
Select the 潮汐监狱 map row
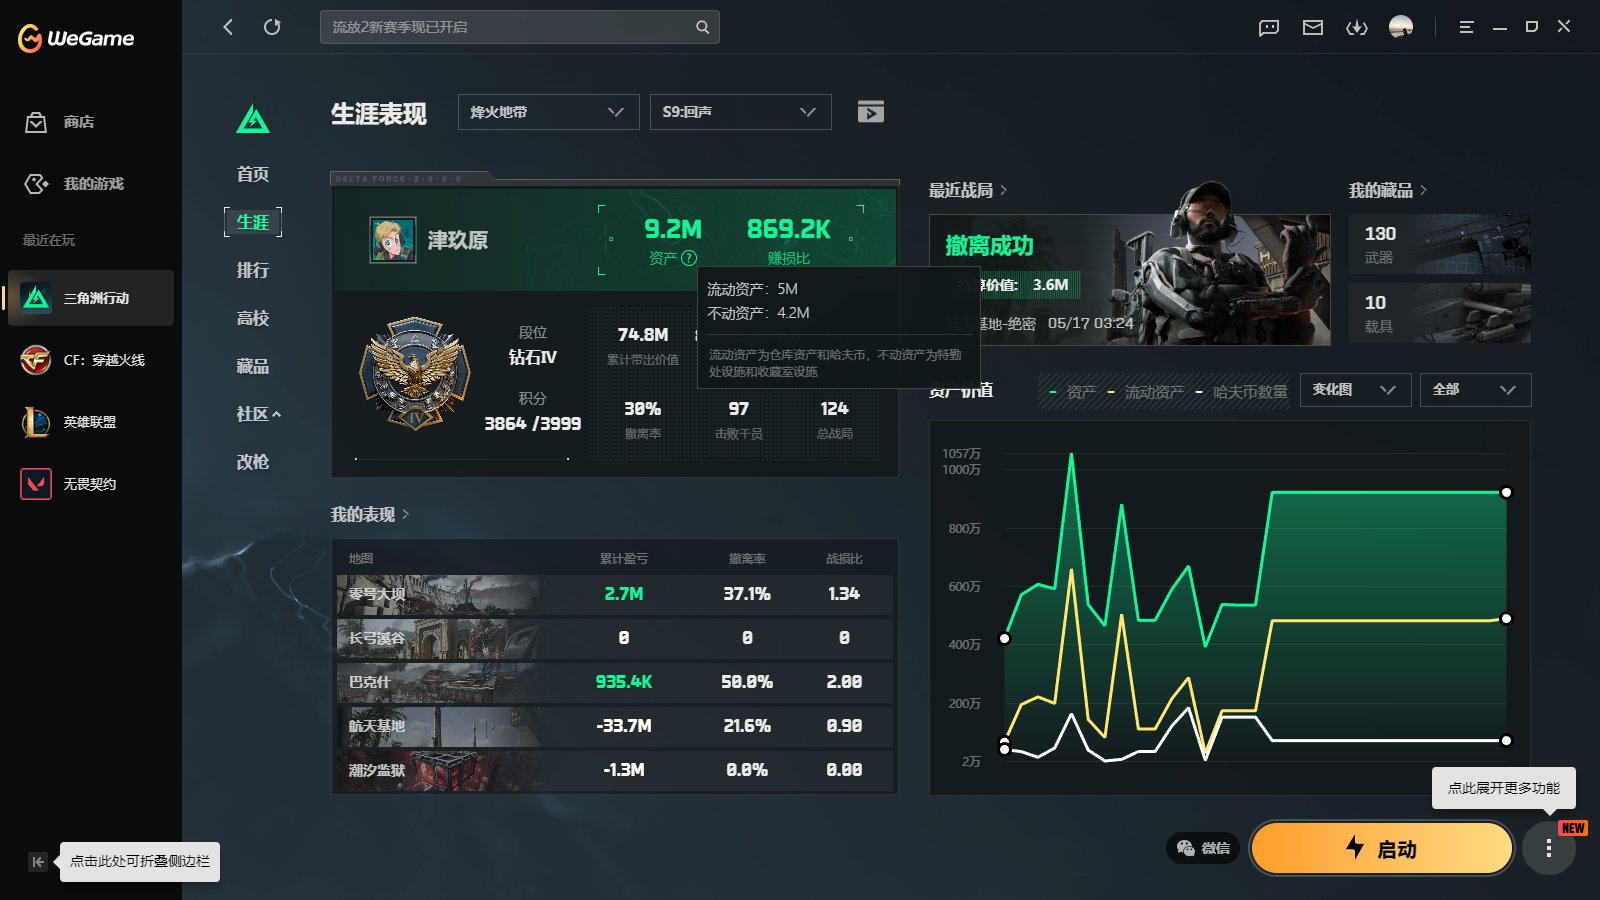[x=615, y=770]
